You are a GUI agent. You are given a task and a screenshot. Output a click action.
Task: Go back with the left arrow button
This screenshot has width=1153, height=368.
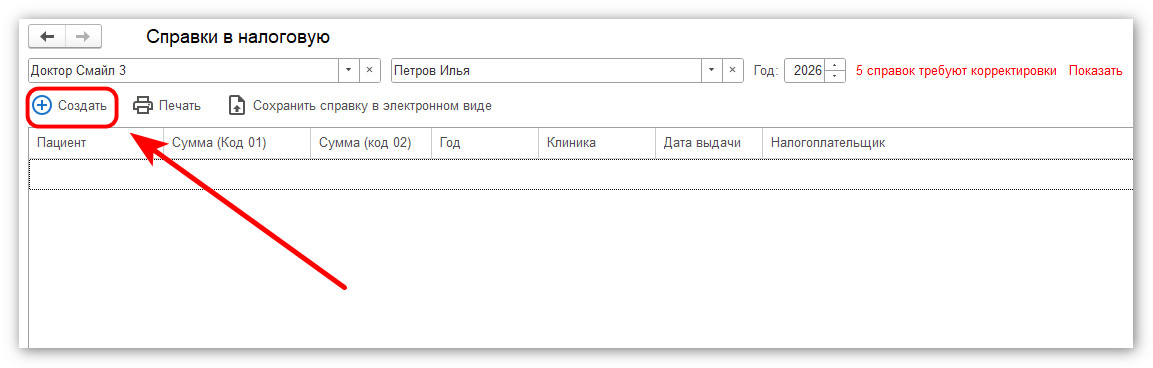tap(47, 36)
